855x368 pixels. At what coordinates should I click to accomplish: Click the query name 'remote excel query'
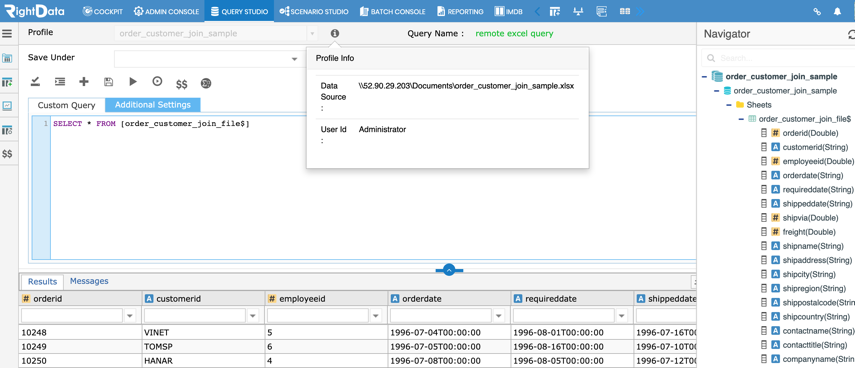click(514, 33)
